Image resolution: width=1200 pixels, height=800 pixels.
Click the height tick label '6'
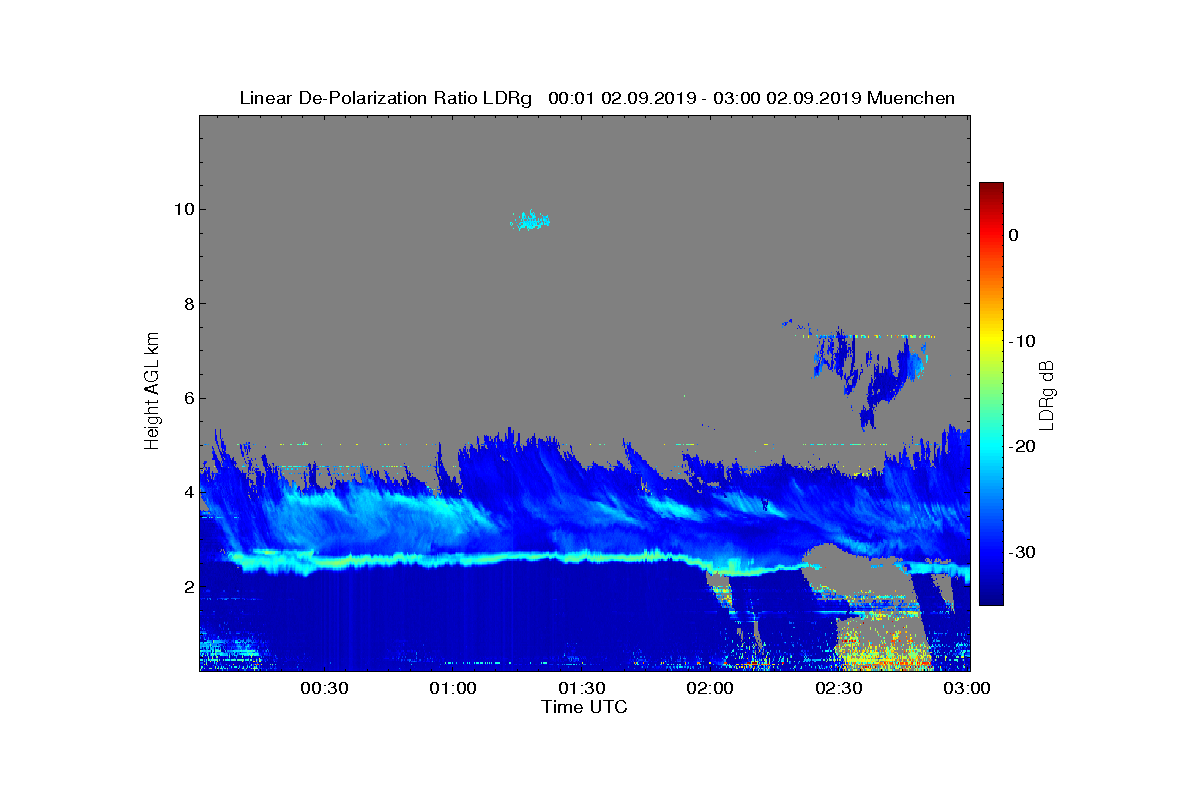click(187, 398)
